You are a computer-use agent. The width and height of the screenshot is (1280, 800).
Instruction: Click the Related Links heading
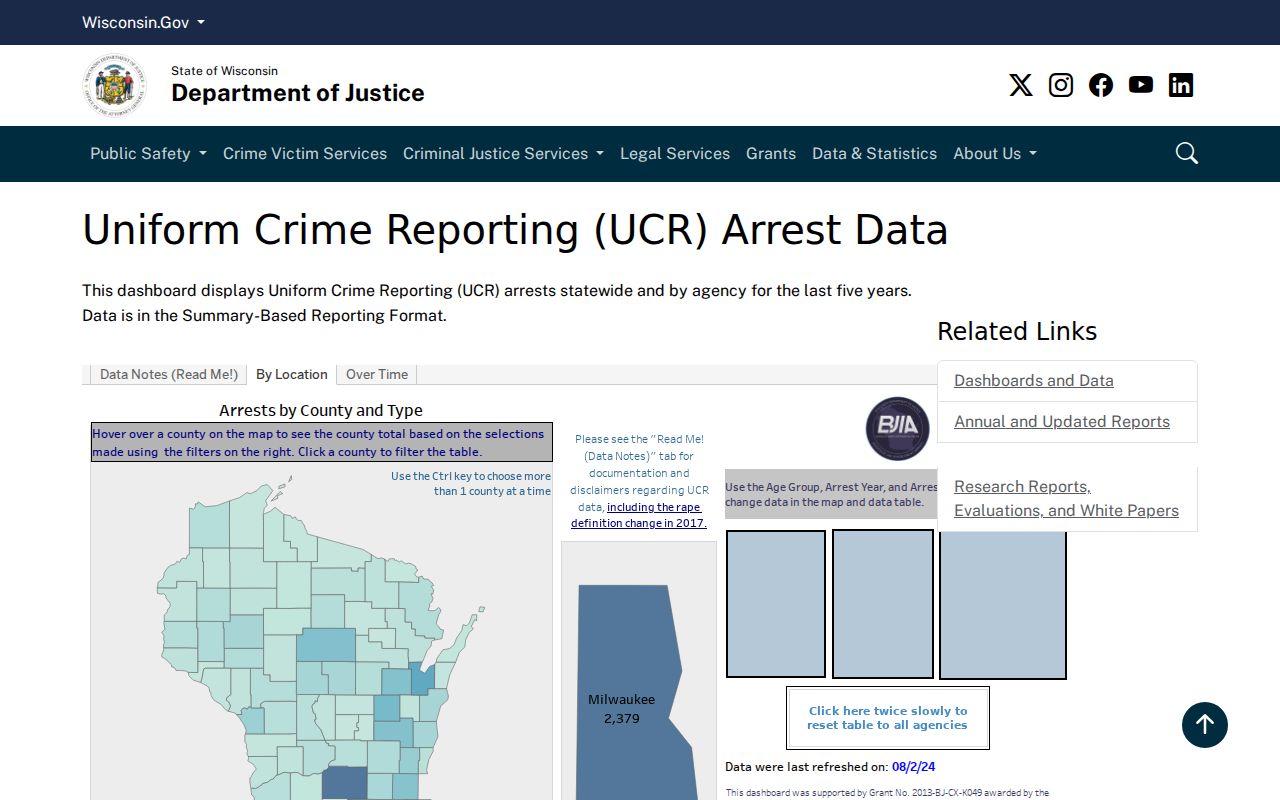(x=1017, y=331)
